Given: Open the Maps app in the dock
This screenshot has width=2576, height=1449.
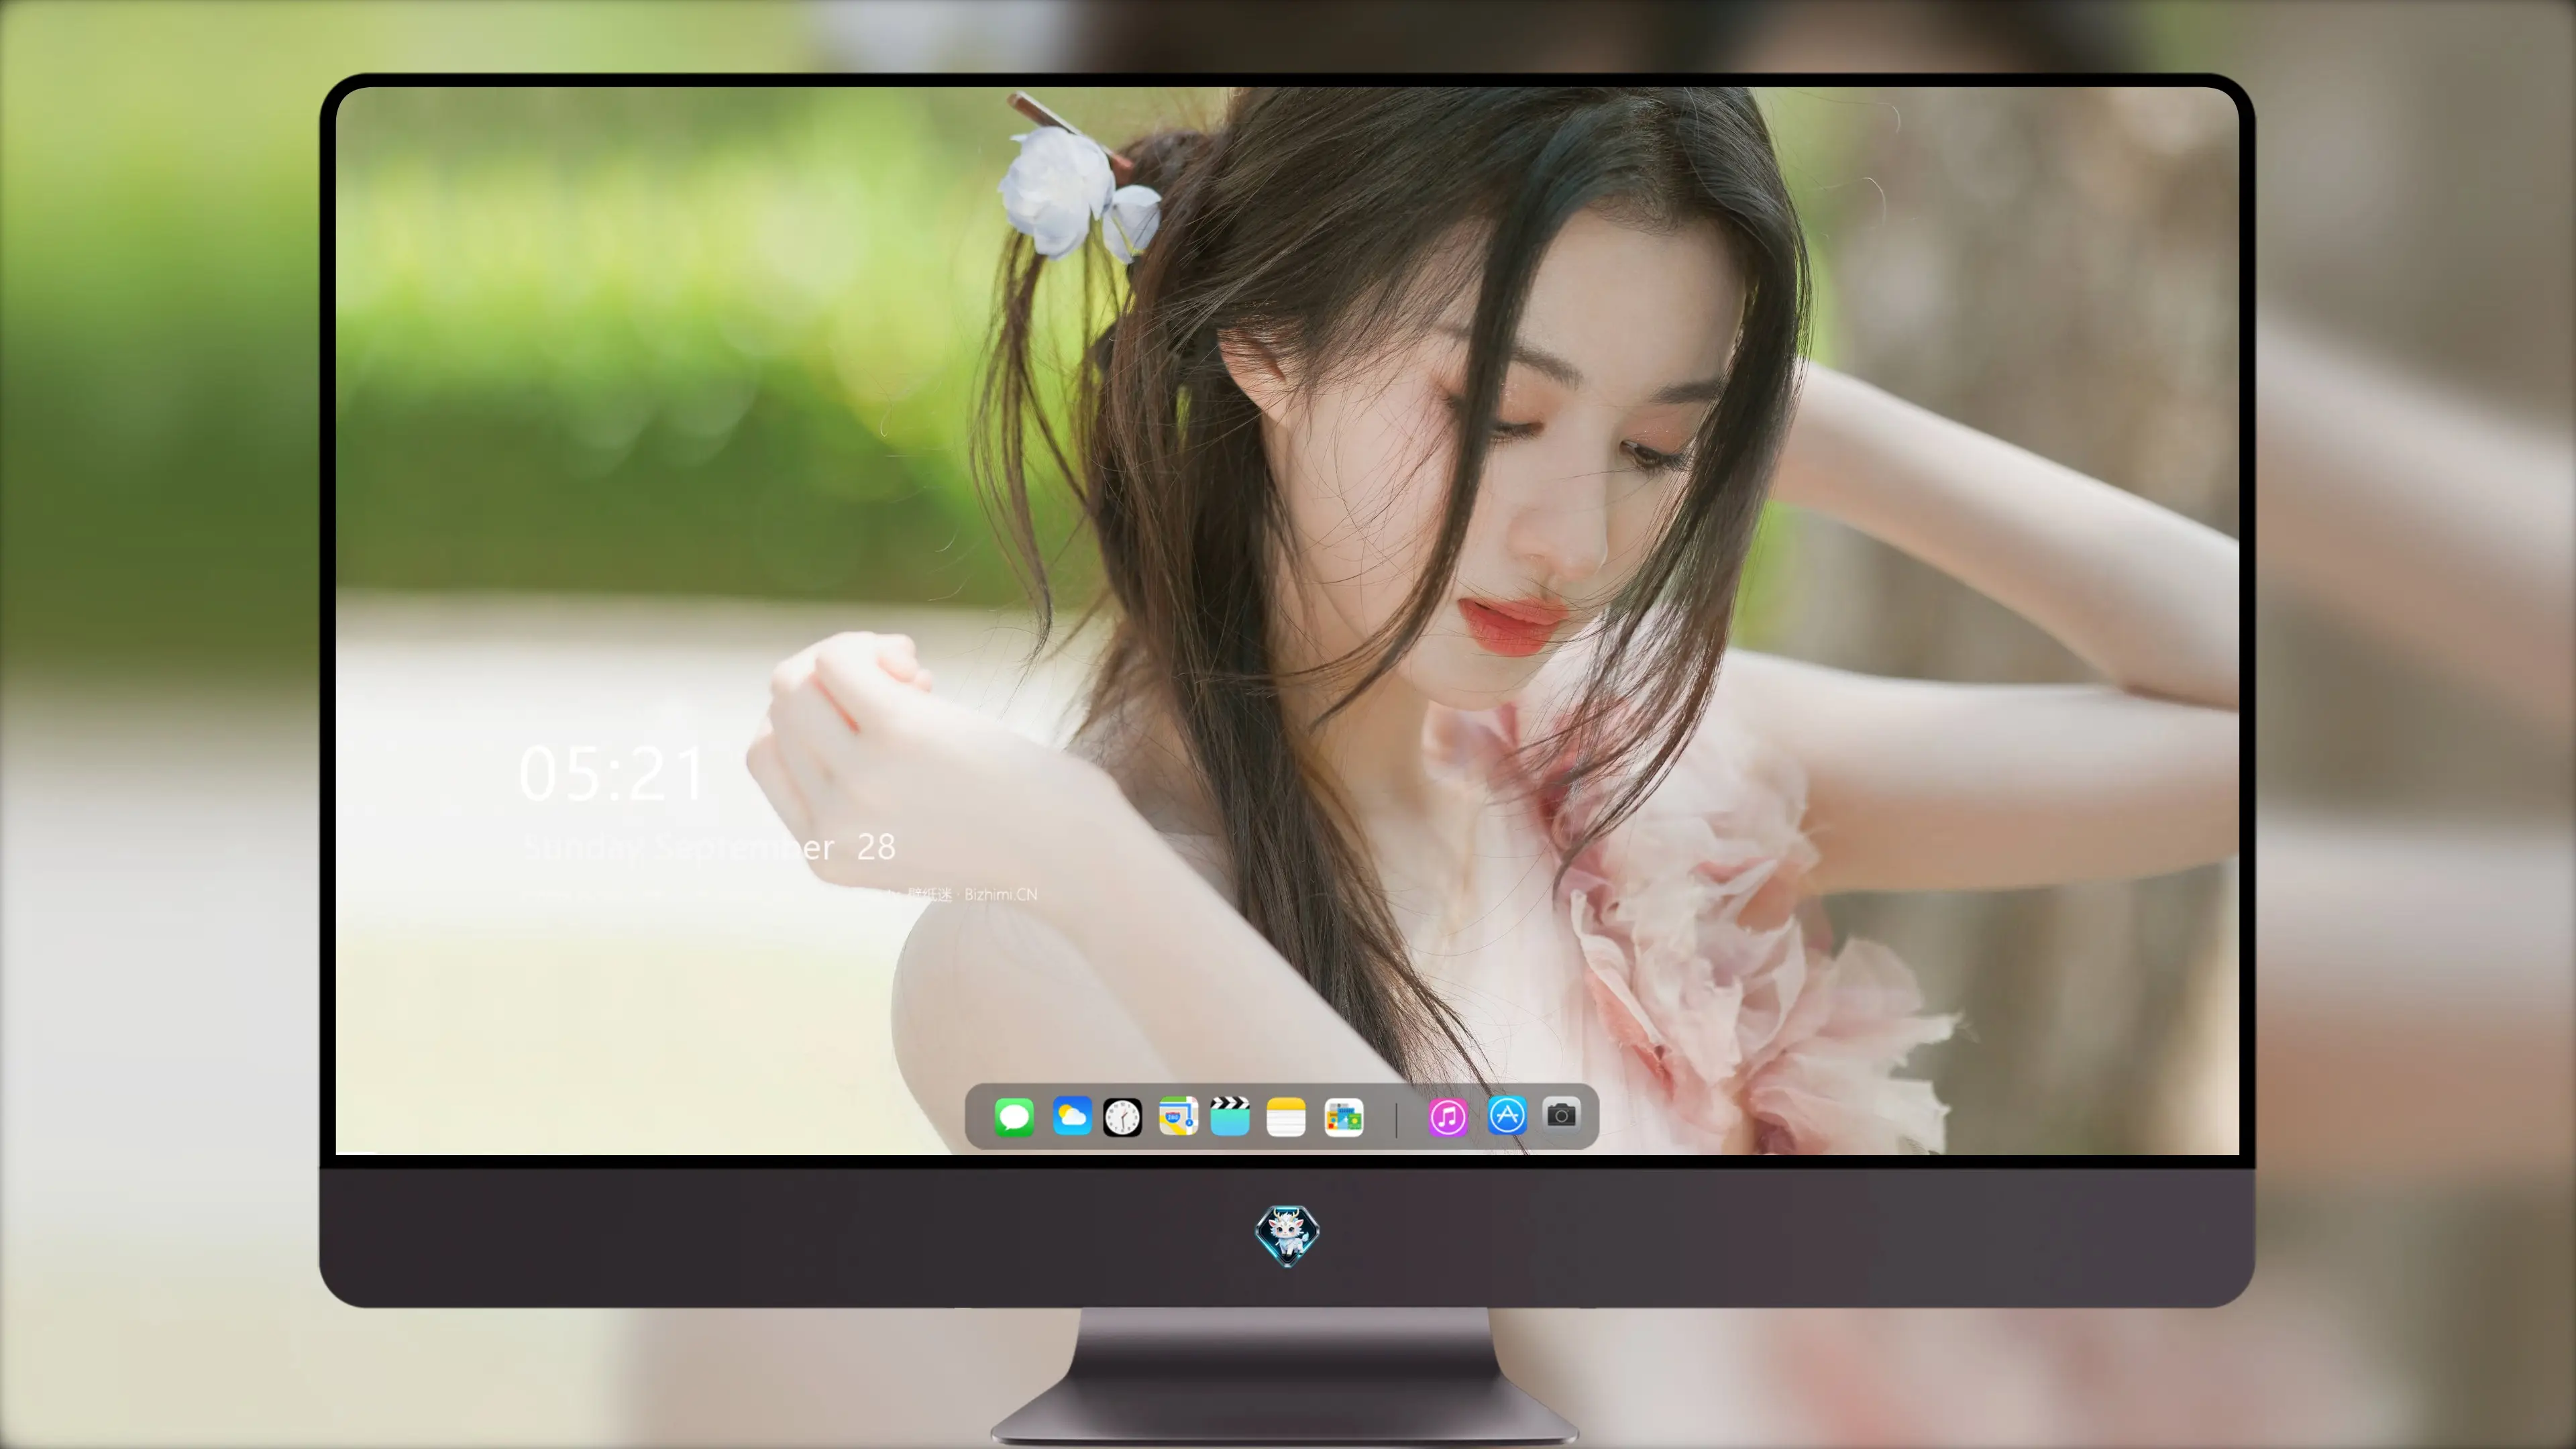Looking at the screenshot, I should pyautogui.click(x=1178, y=1116).
